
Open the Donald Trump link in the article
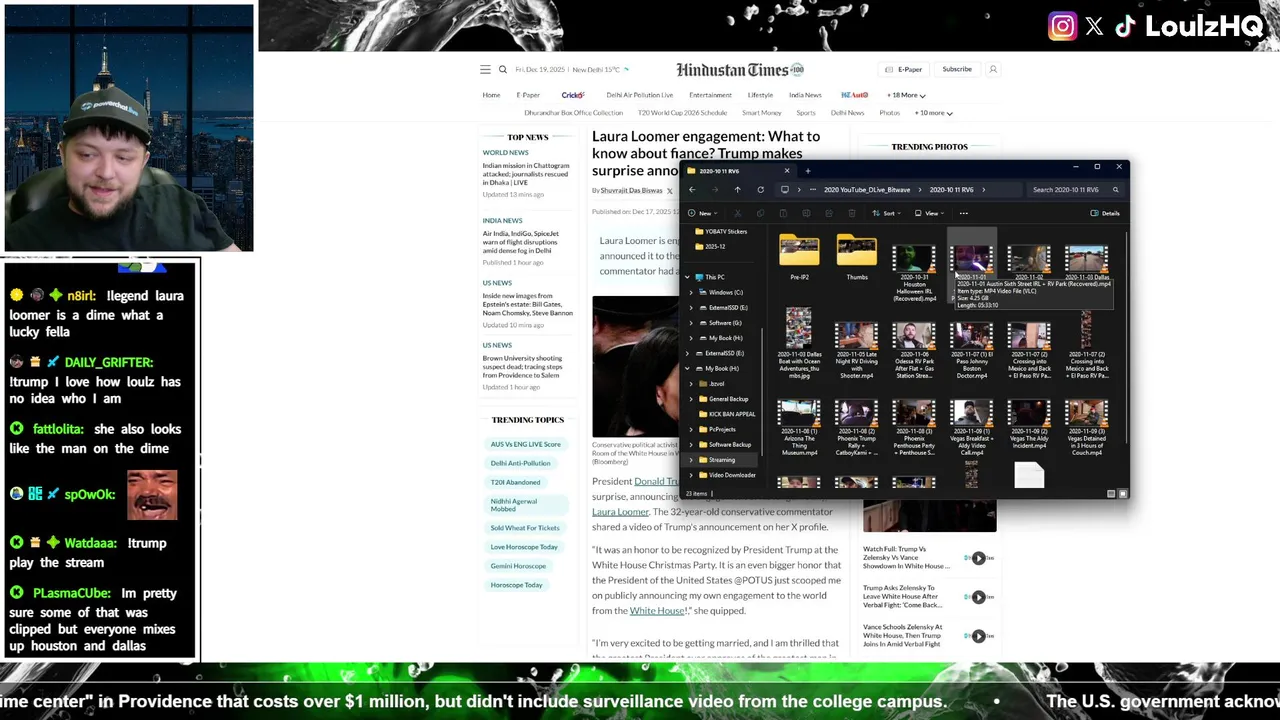657,481
